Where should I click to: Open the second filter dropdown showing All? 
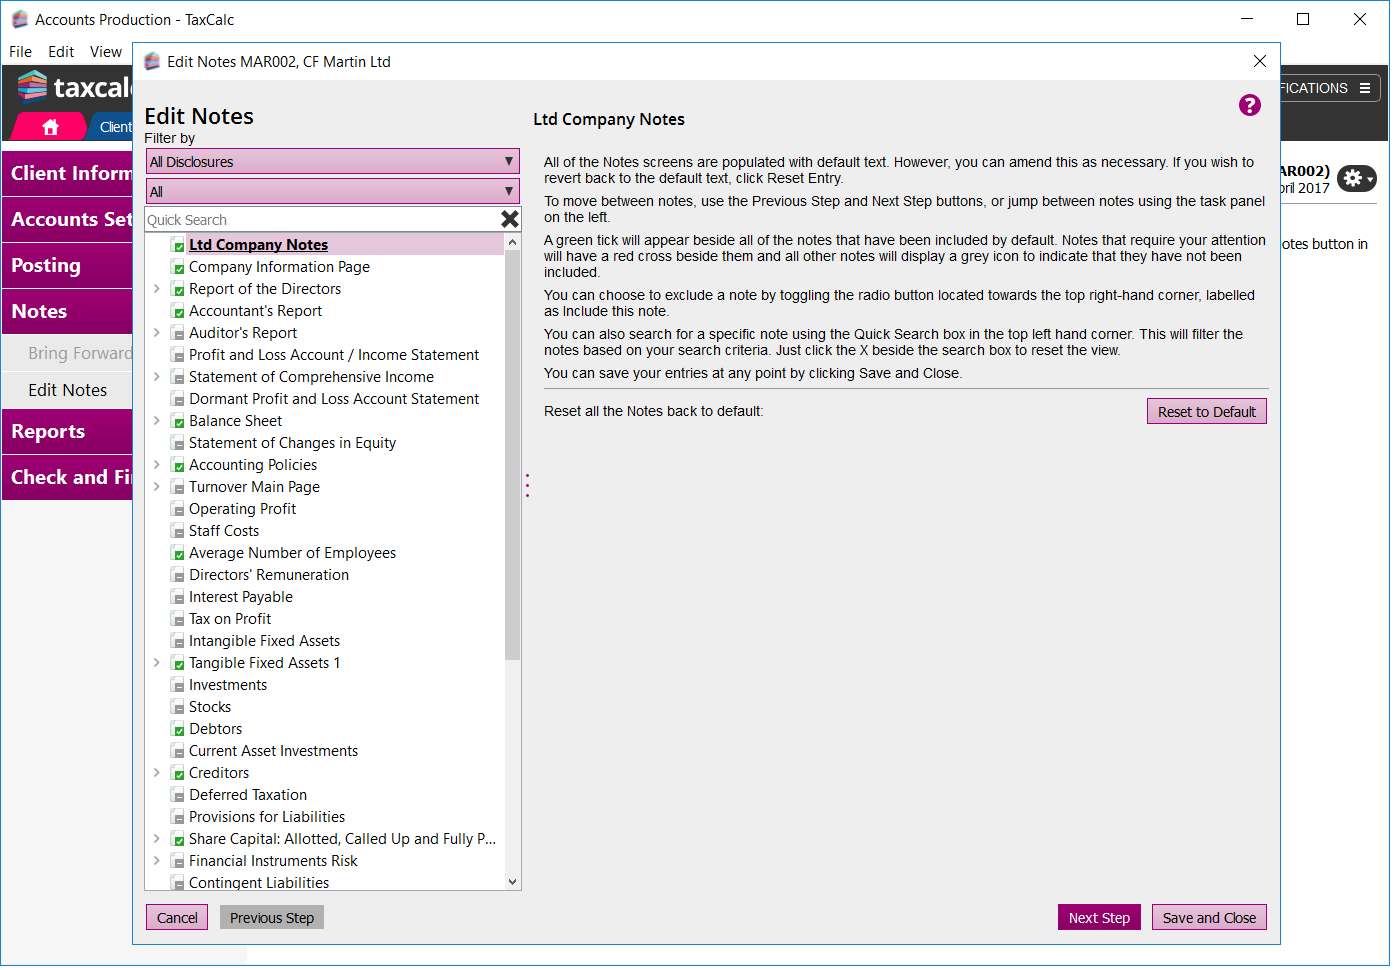point(332,191)
